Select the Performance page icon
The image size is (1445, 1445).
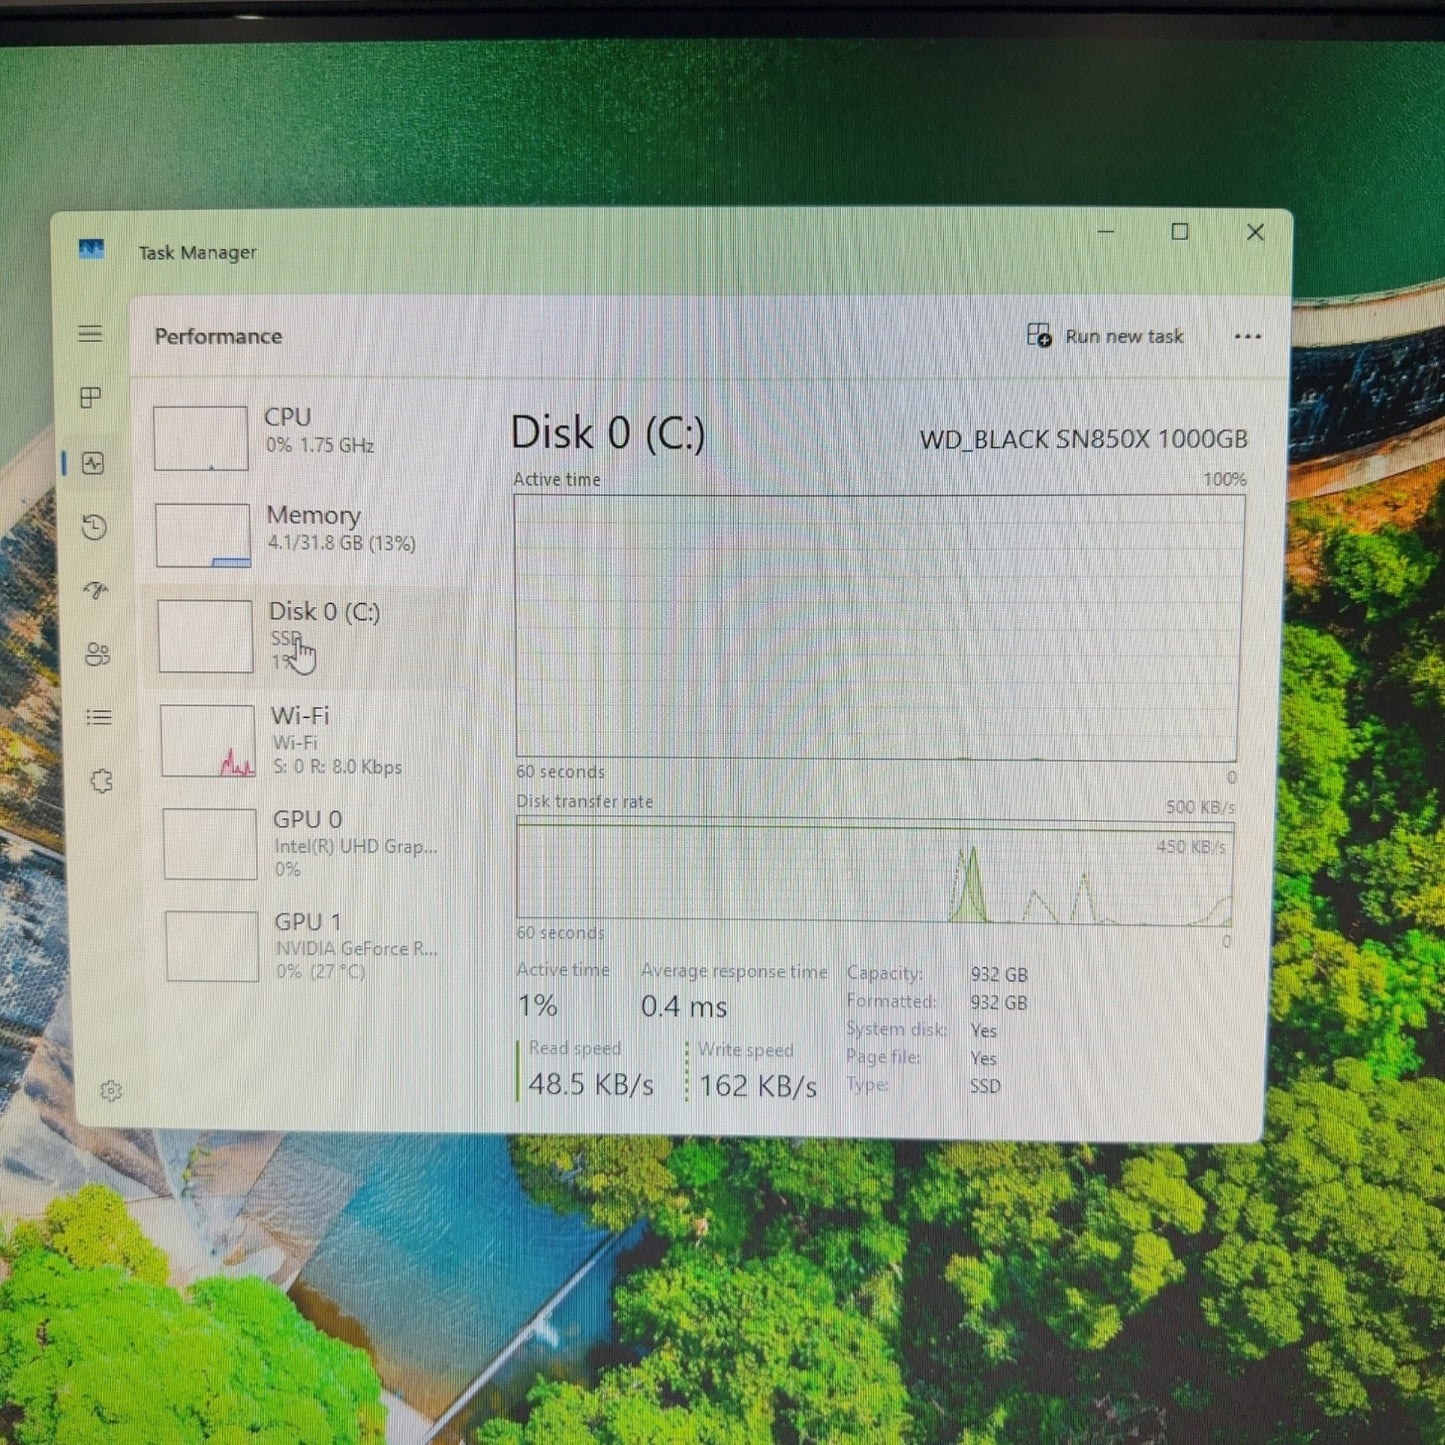pos(93,463)
